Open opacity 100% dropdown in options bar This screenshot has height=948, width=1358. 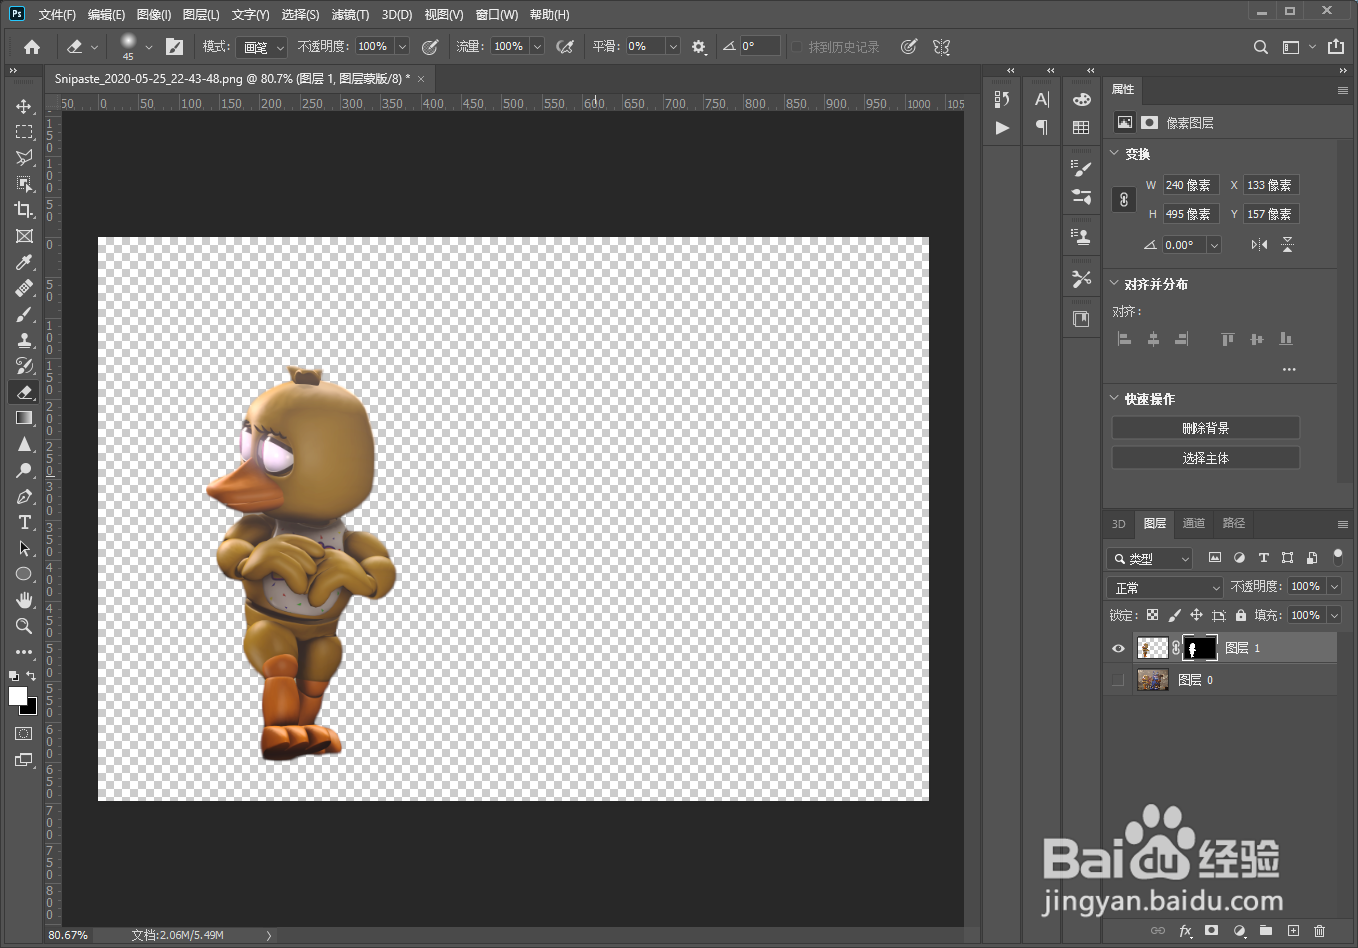pyautogui.click(x=402, y=47)
